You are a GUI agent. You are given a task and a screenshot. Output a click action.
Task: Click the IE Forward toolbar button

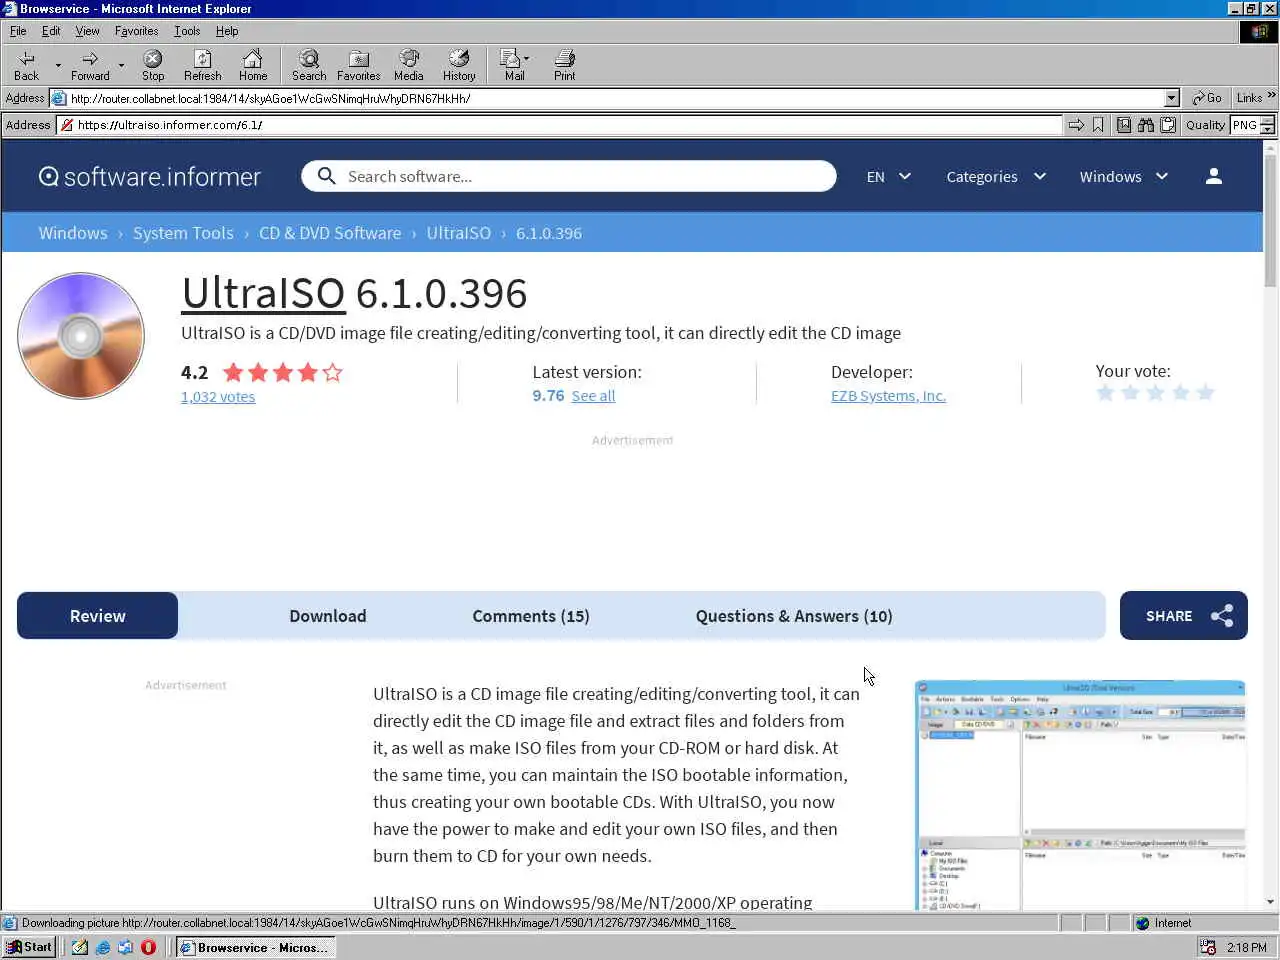click(90, 65)
